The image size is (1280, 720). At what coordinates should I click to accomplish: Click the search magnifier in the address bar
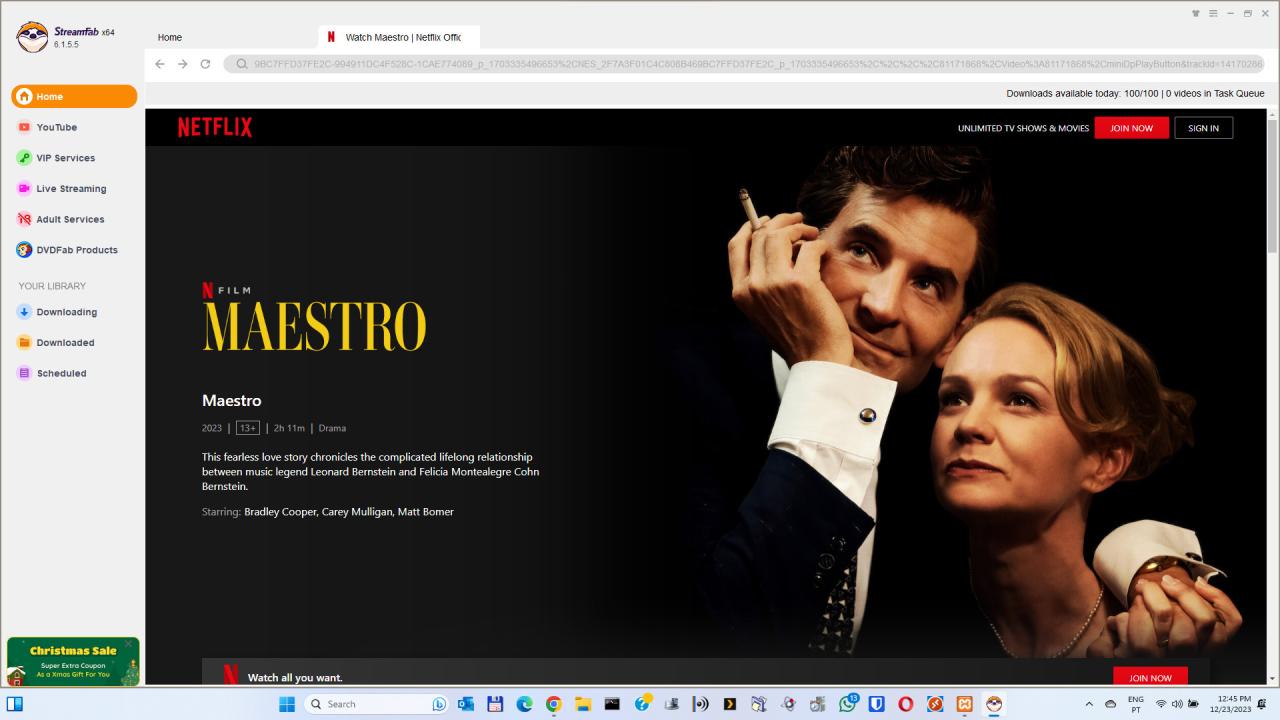click(241, 64)
